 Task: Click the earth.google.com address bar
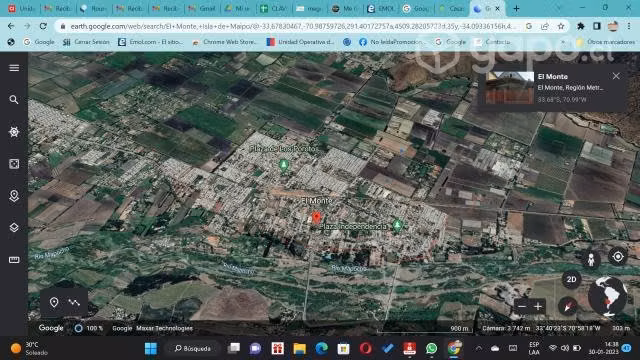(x=292, y=26)
